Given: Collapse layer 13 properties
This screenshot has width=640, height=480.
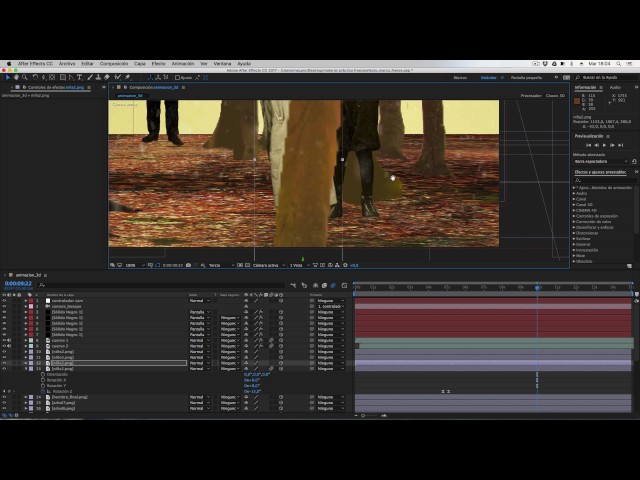Looking at the screenshot, I should [26, 369].
